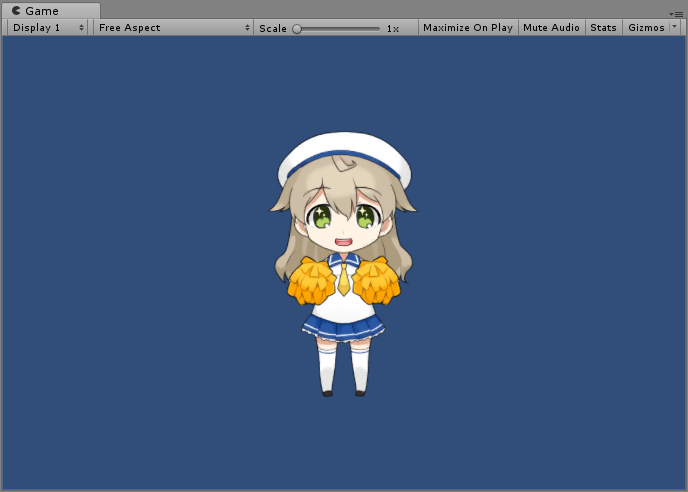Toggle the Stats overlay

click(603, 28)
